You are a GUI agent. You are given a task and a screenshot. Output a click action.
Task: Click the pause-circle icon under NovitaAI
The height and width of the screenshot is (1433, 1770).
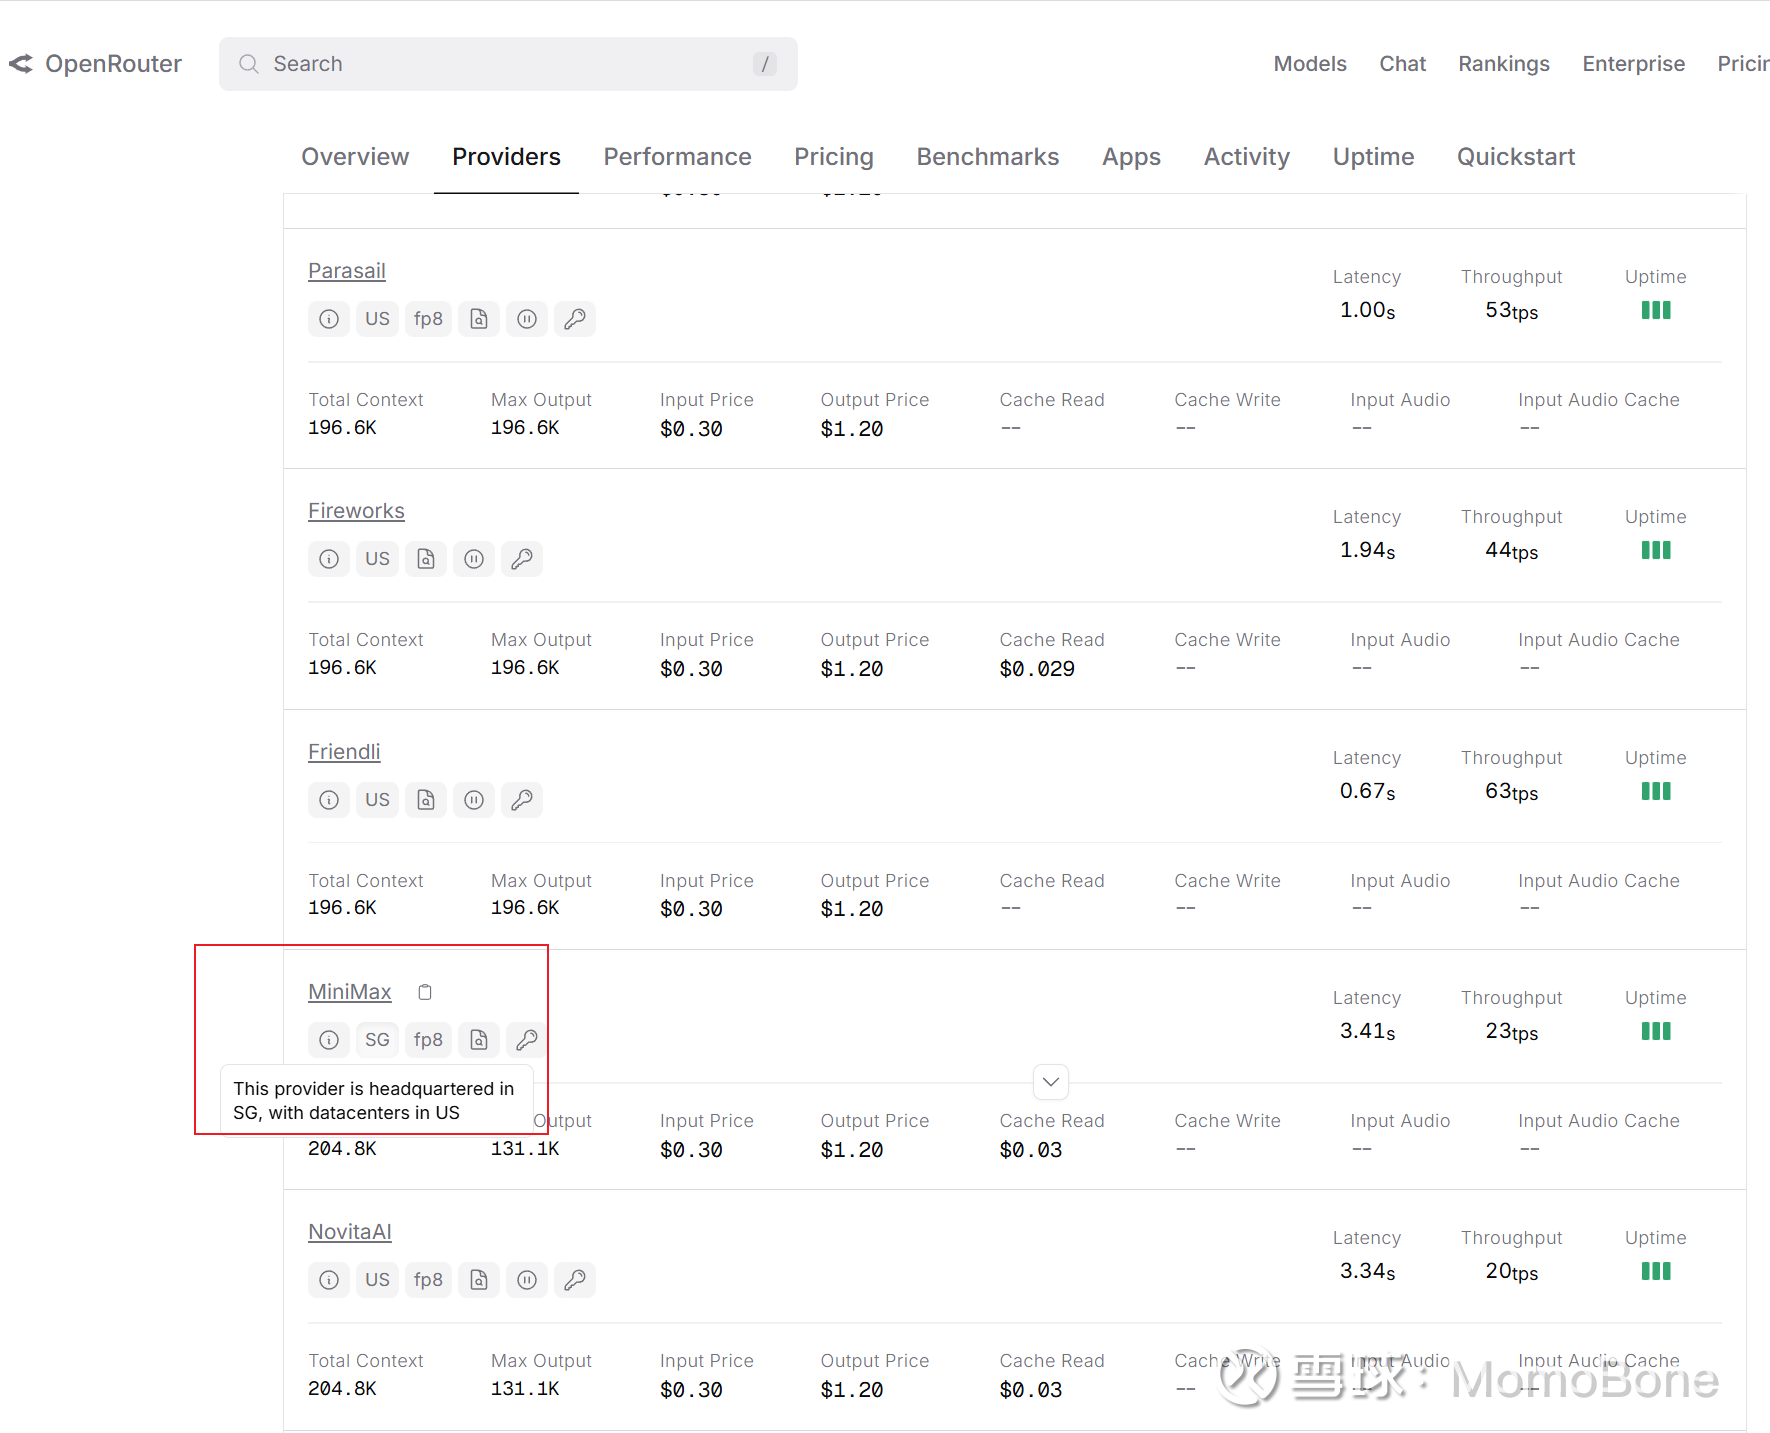527,1280
